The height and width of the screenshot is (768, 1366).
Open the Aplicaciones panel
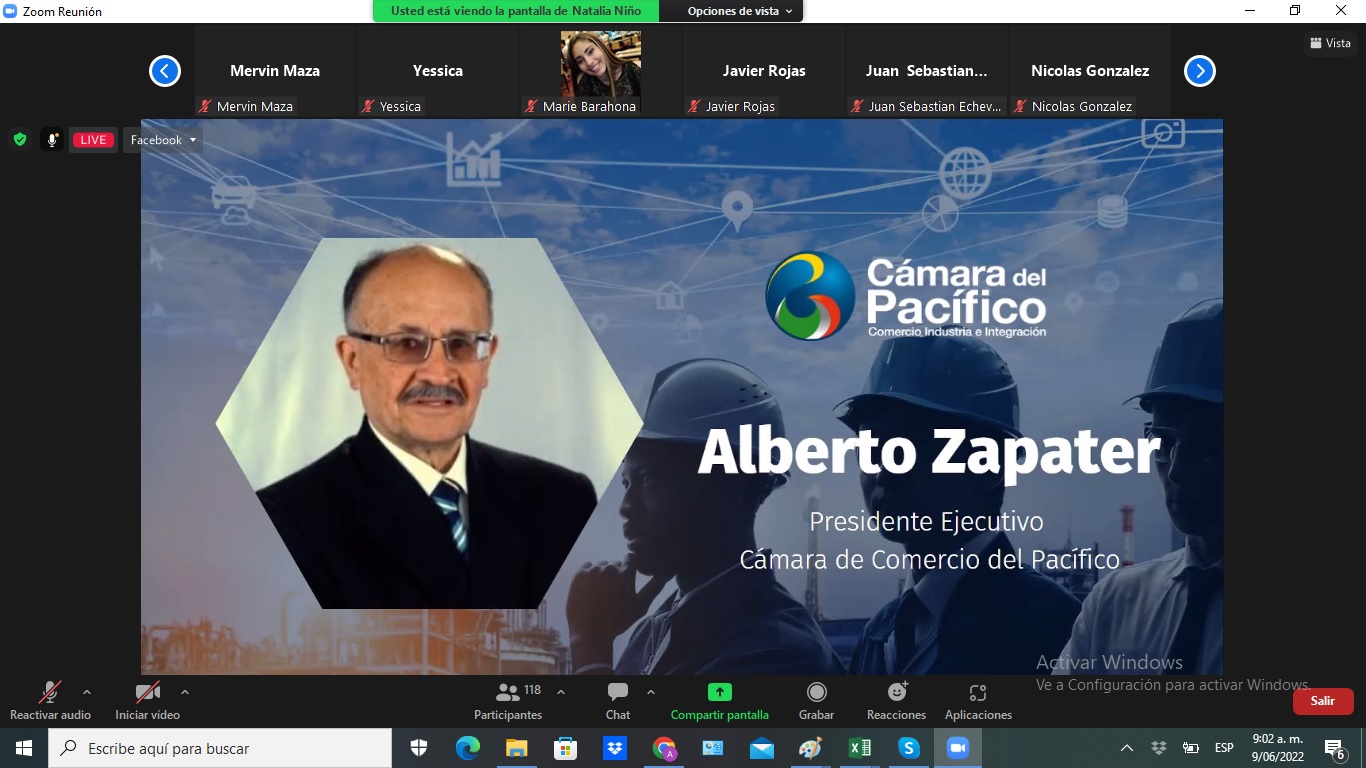click(x=978, y=700)
